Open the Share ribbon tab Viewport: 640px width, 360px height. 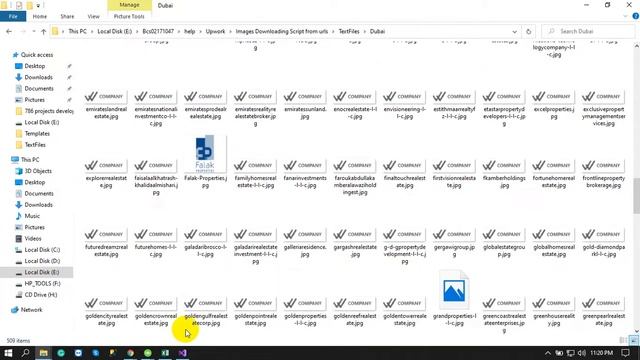(67, 16)
